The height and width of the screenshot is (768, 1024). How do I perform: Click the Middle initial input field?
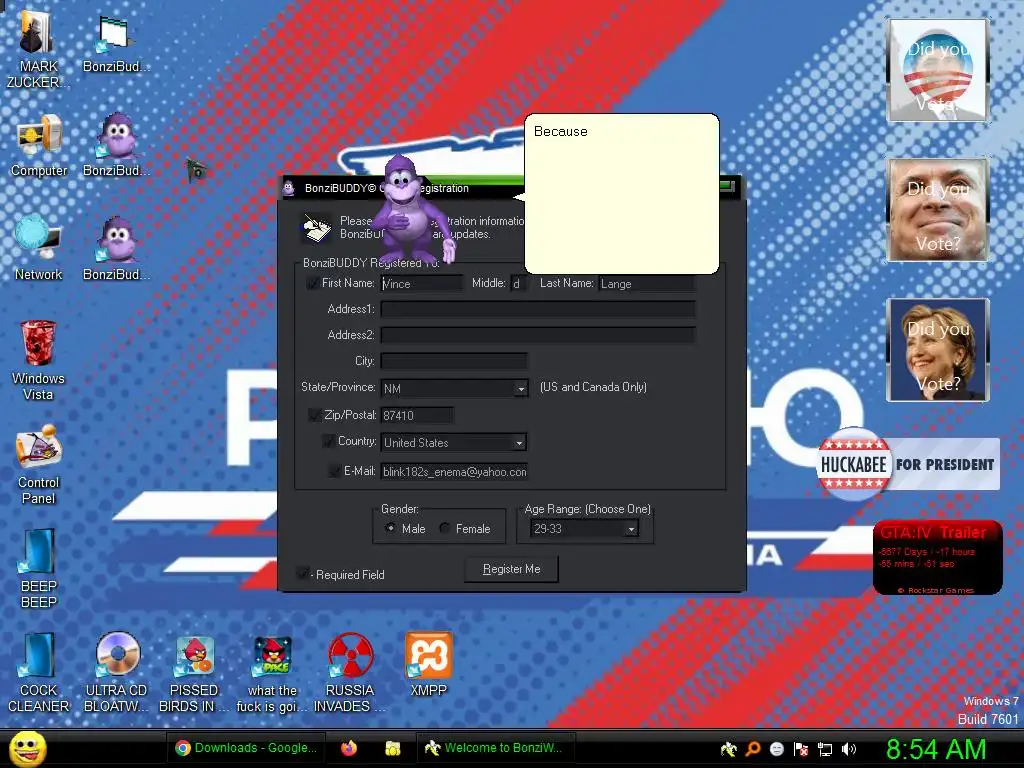pos(518,283)
